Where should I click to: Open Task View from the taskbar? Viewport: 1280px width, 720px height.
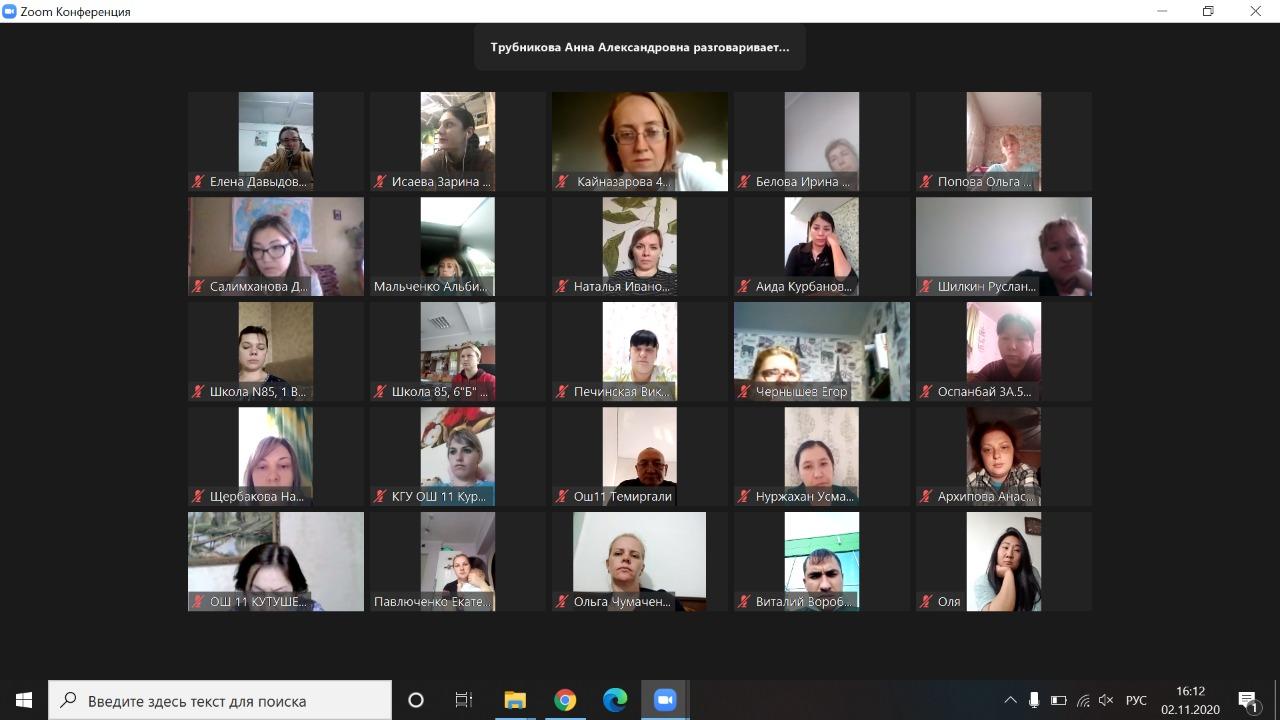pyautogui.click(x=464, y=700)
